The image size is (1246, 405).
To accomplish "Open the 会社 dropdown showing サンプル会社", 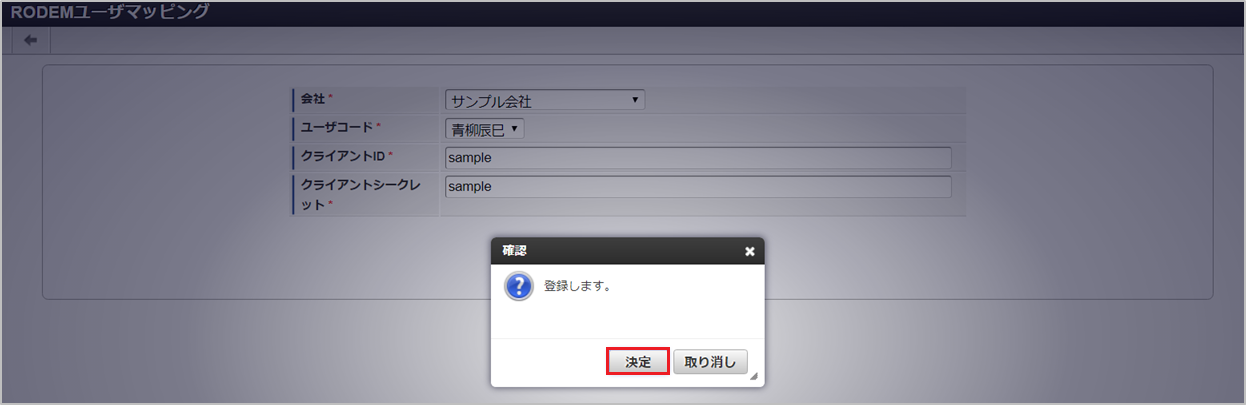I will click(545, 100).
